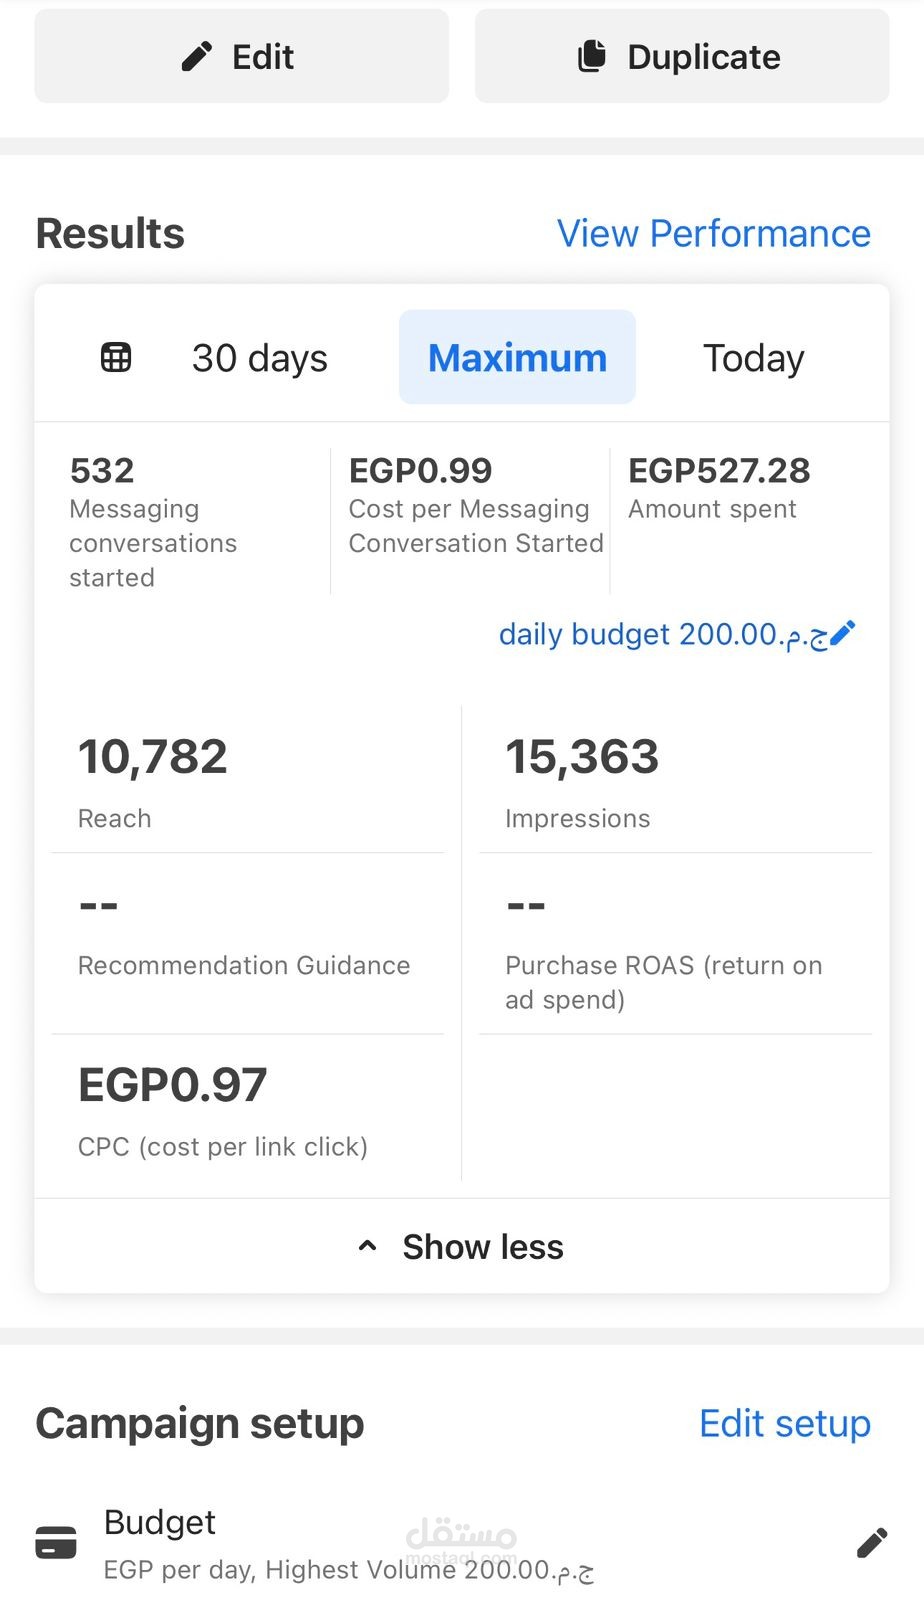
Task: Click the Duplicate copy icon
Action: coord(592,56)
